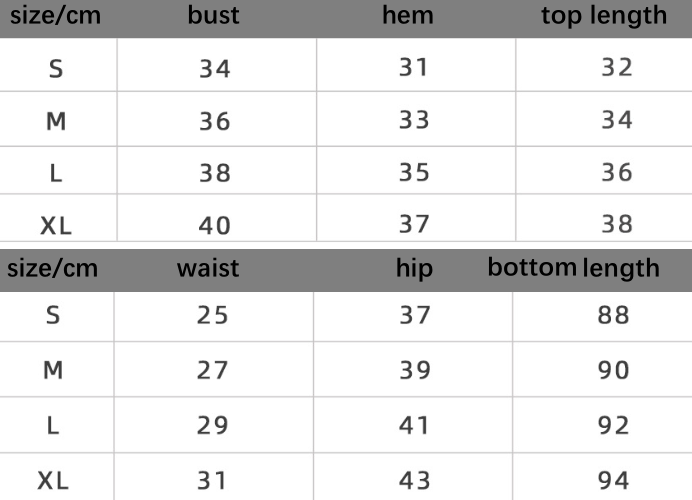
Task: Click the "bottom length" column header
Action: pyautogui.click(x=573, y=268)
